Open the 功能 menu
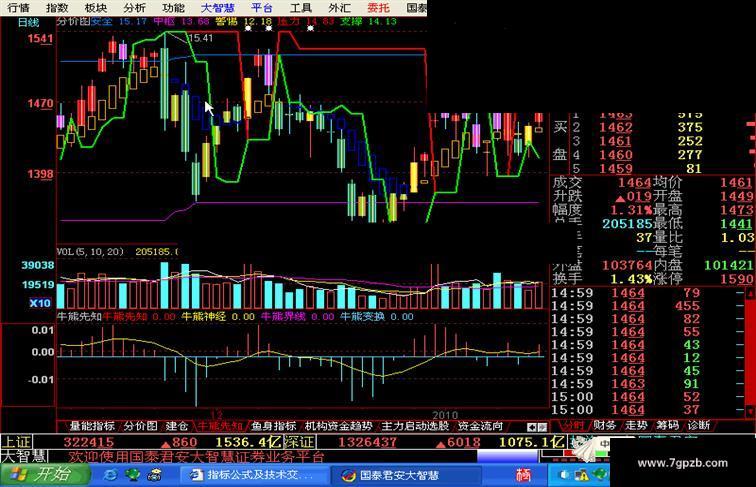The image size is (756, 487). 173,7
